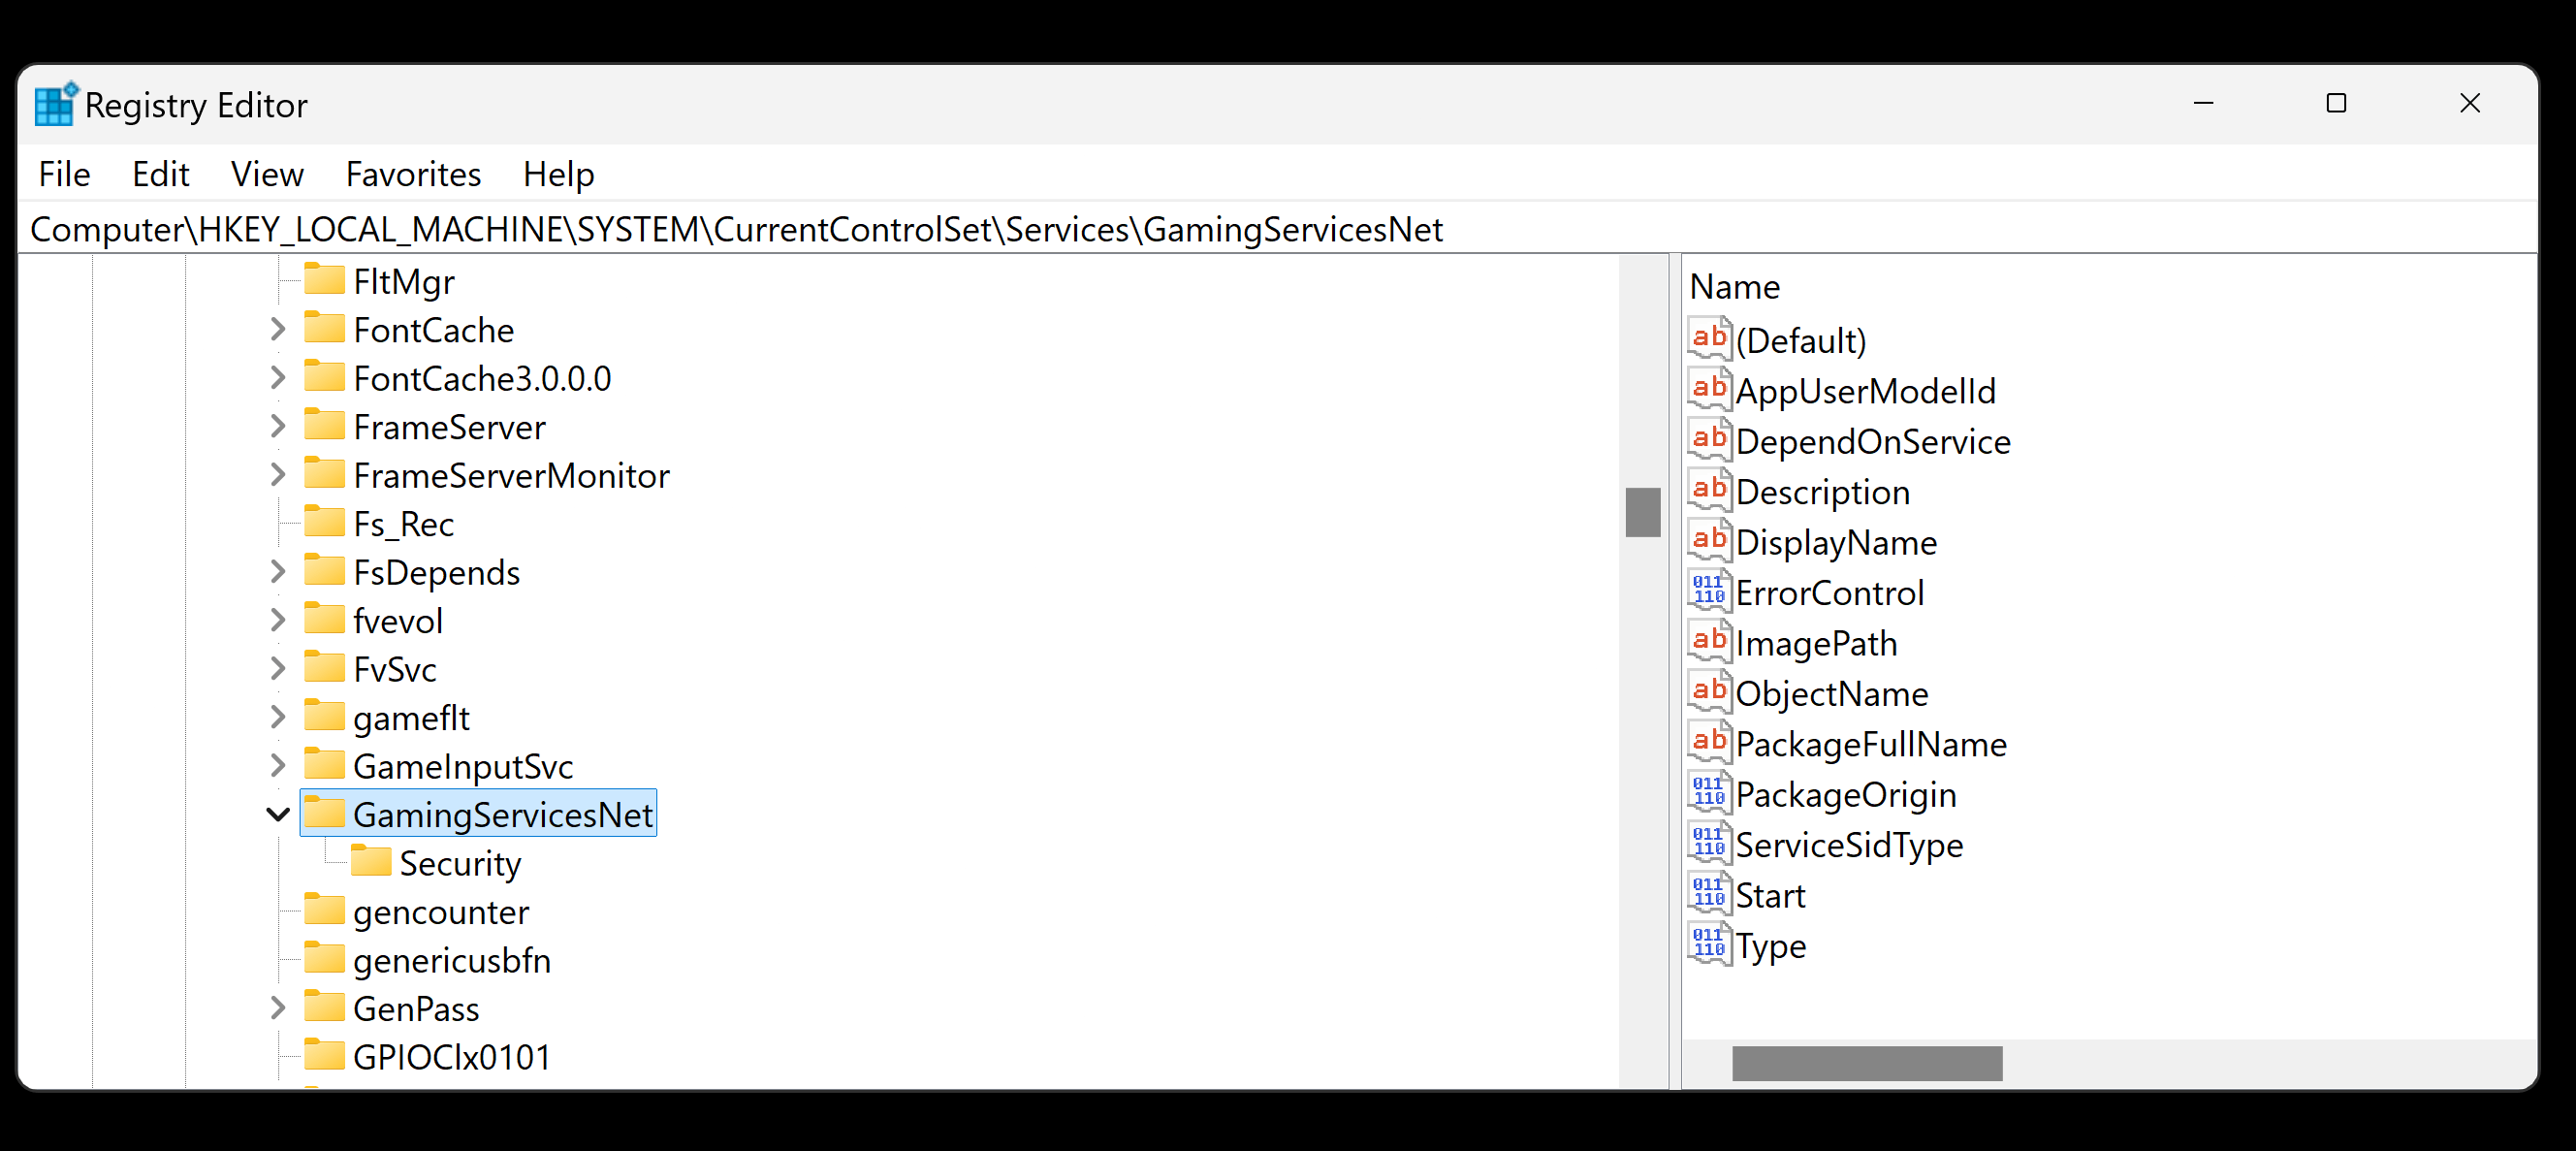
Task: Expand the FontCache key
Action: pos(278,329)
